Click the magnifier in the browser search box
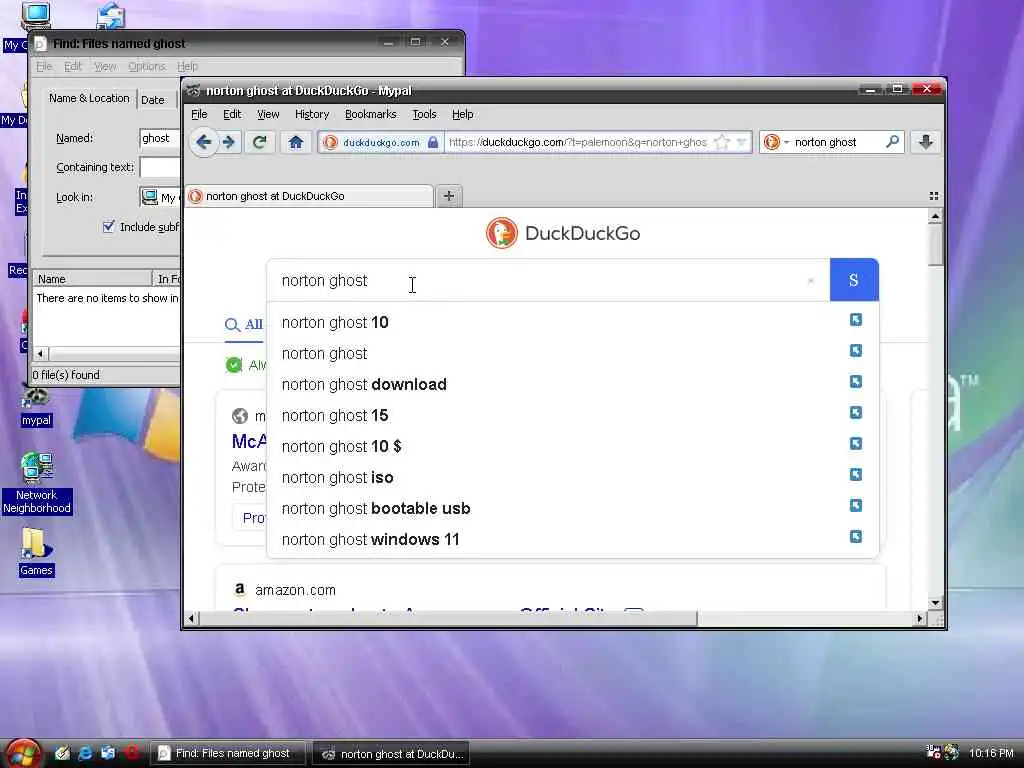 (x=892, y=142)
